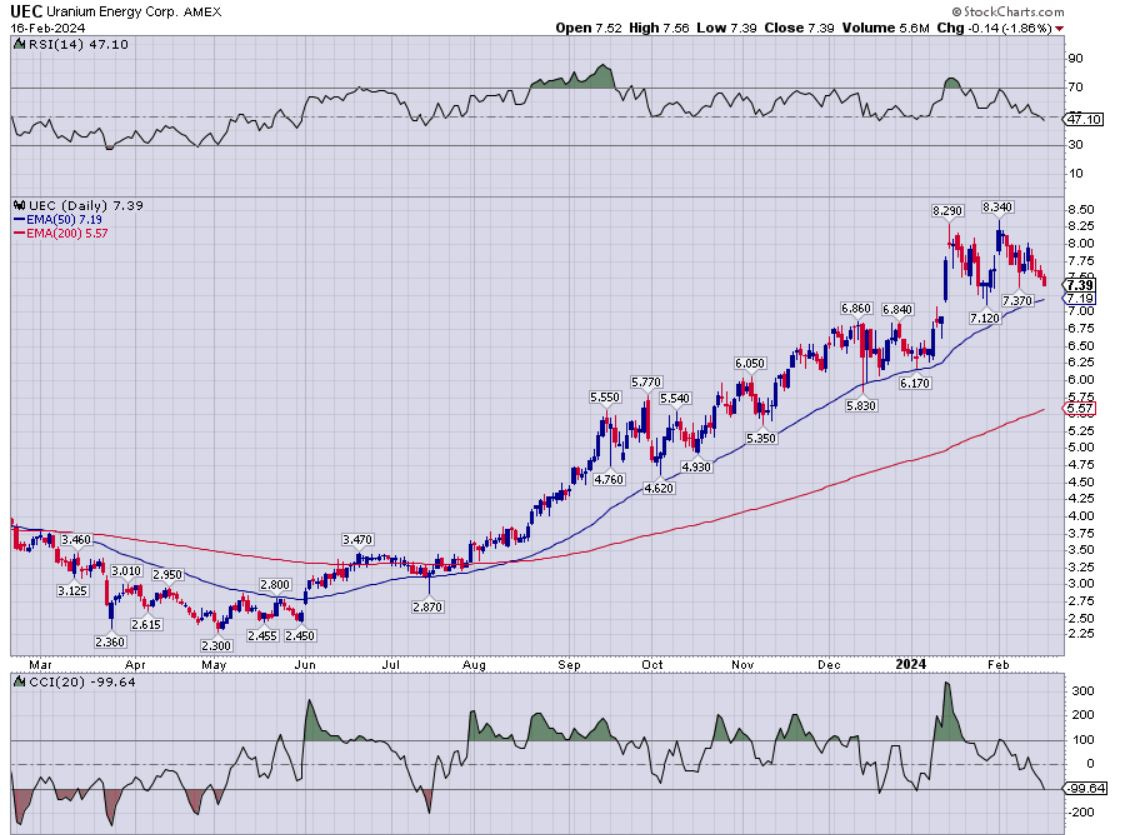
Task: Click the AMEX exchange label
Action: pos(202,12)
